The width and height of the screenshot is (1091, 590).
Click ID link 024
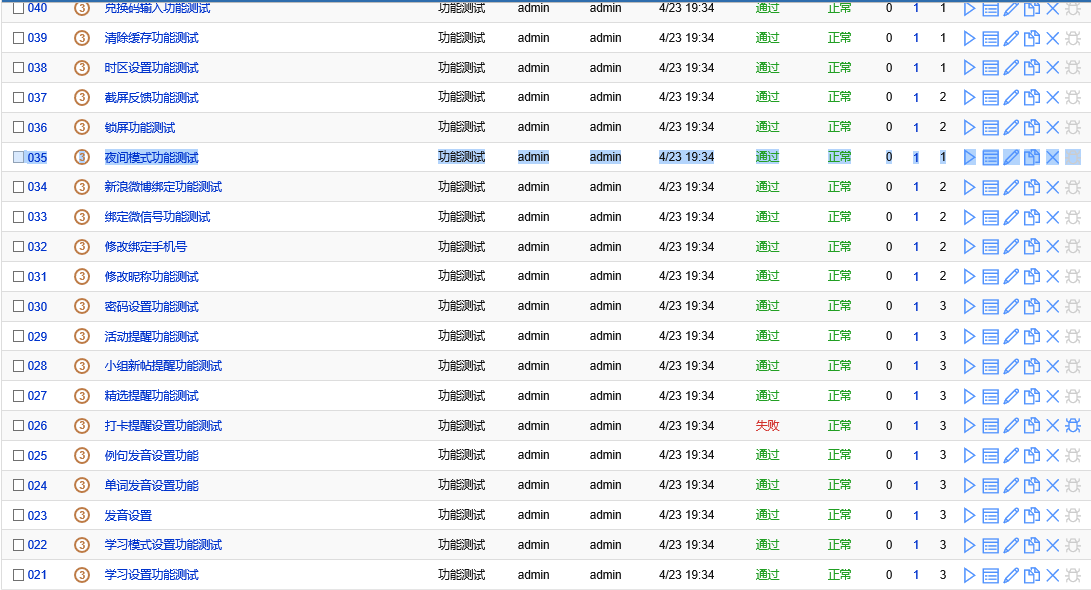[x=38, y=486]
